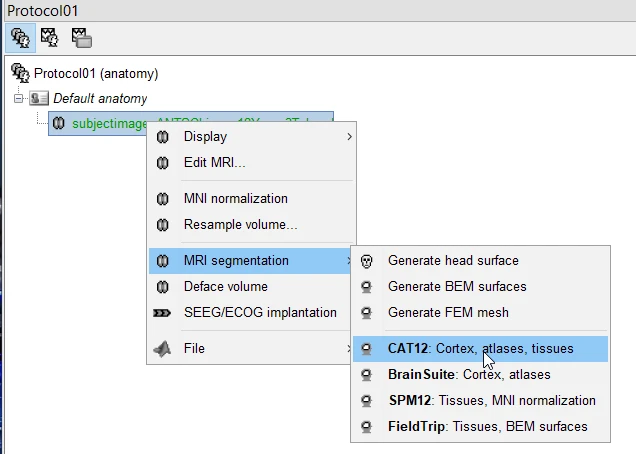
Task: Select Deface volume menu item
Action: pyautogui.click(x=225, y=286)
